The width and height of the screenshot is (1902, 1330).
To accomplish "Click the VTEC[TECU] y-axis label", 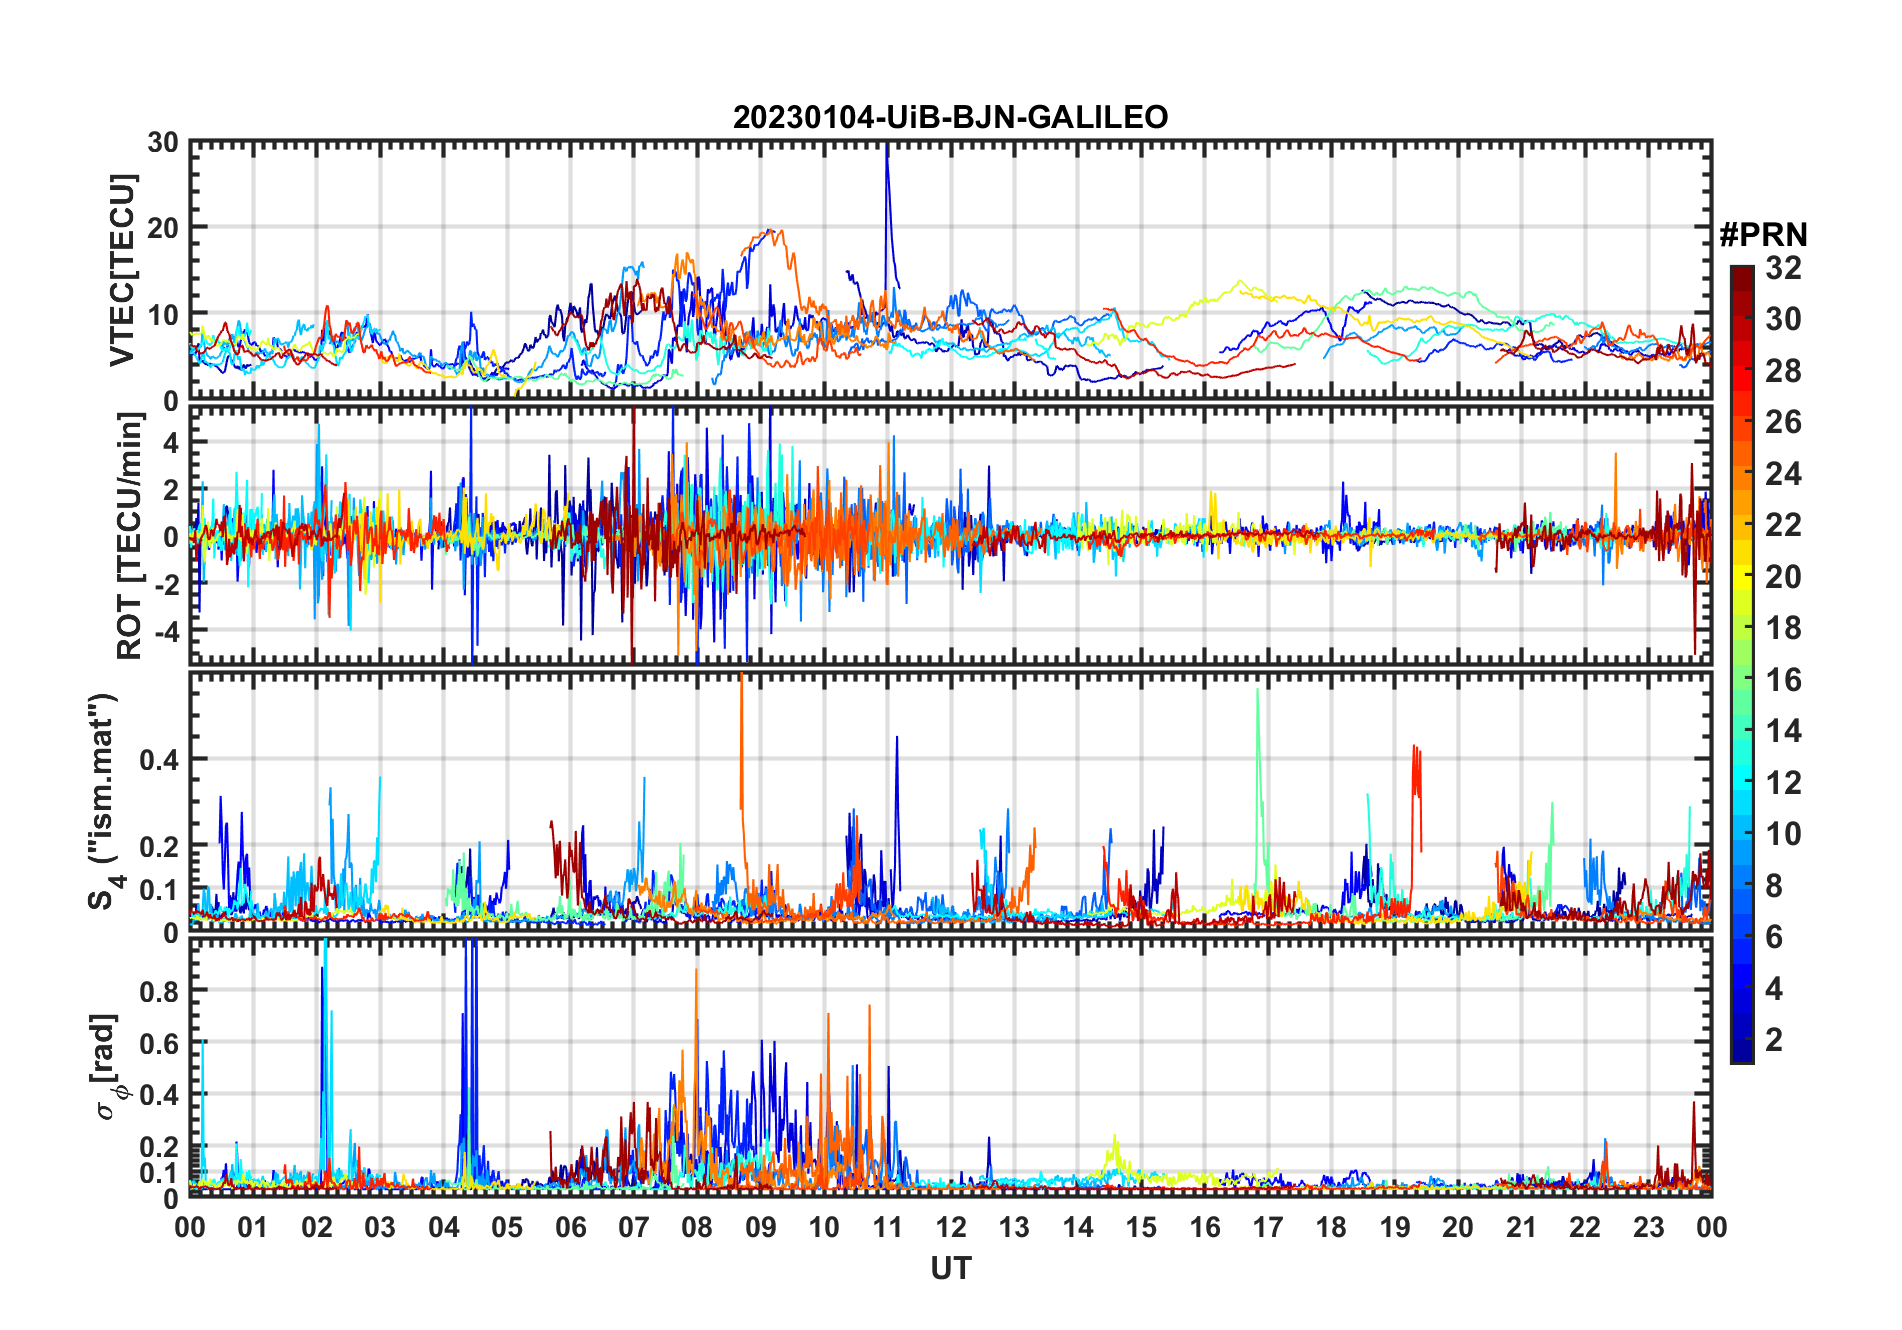I will tap(122, 270).
